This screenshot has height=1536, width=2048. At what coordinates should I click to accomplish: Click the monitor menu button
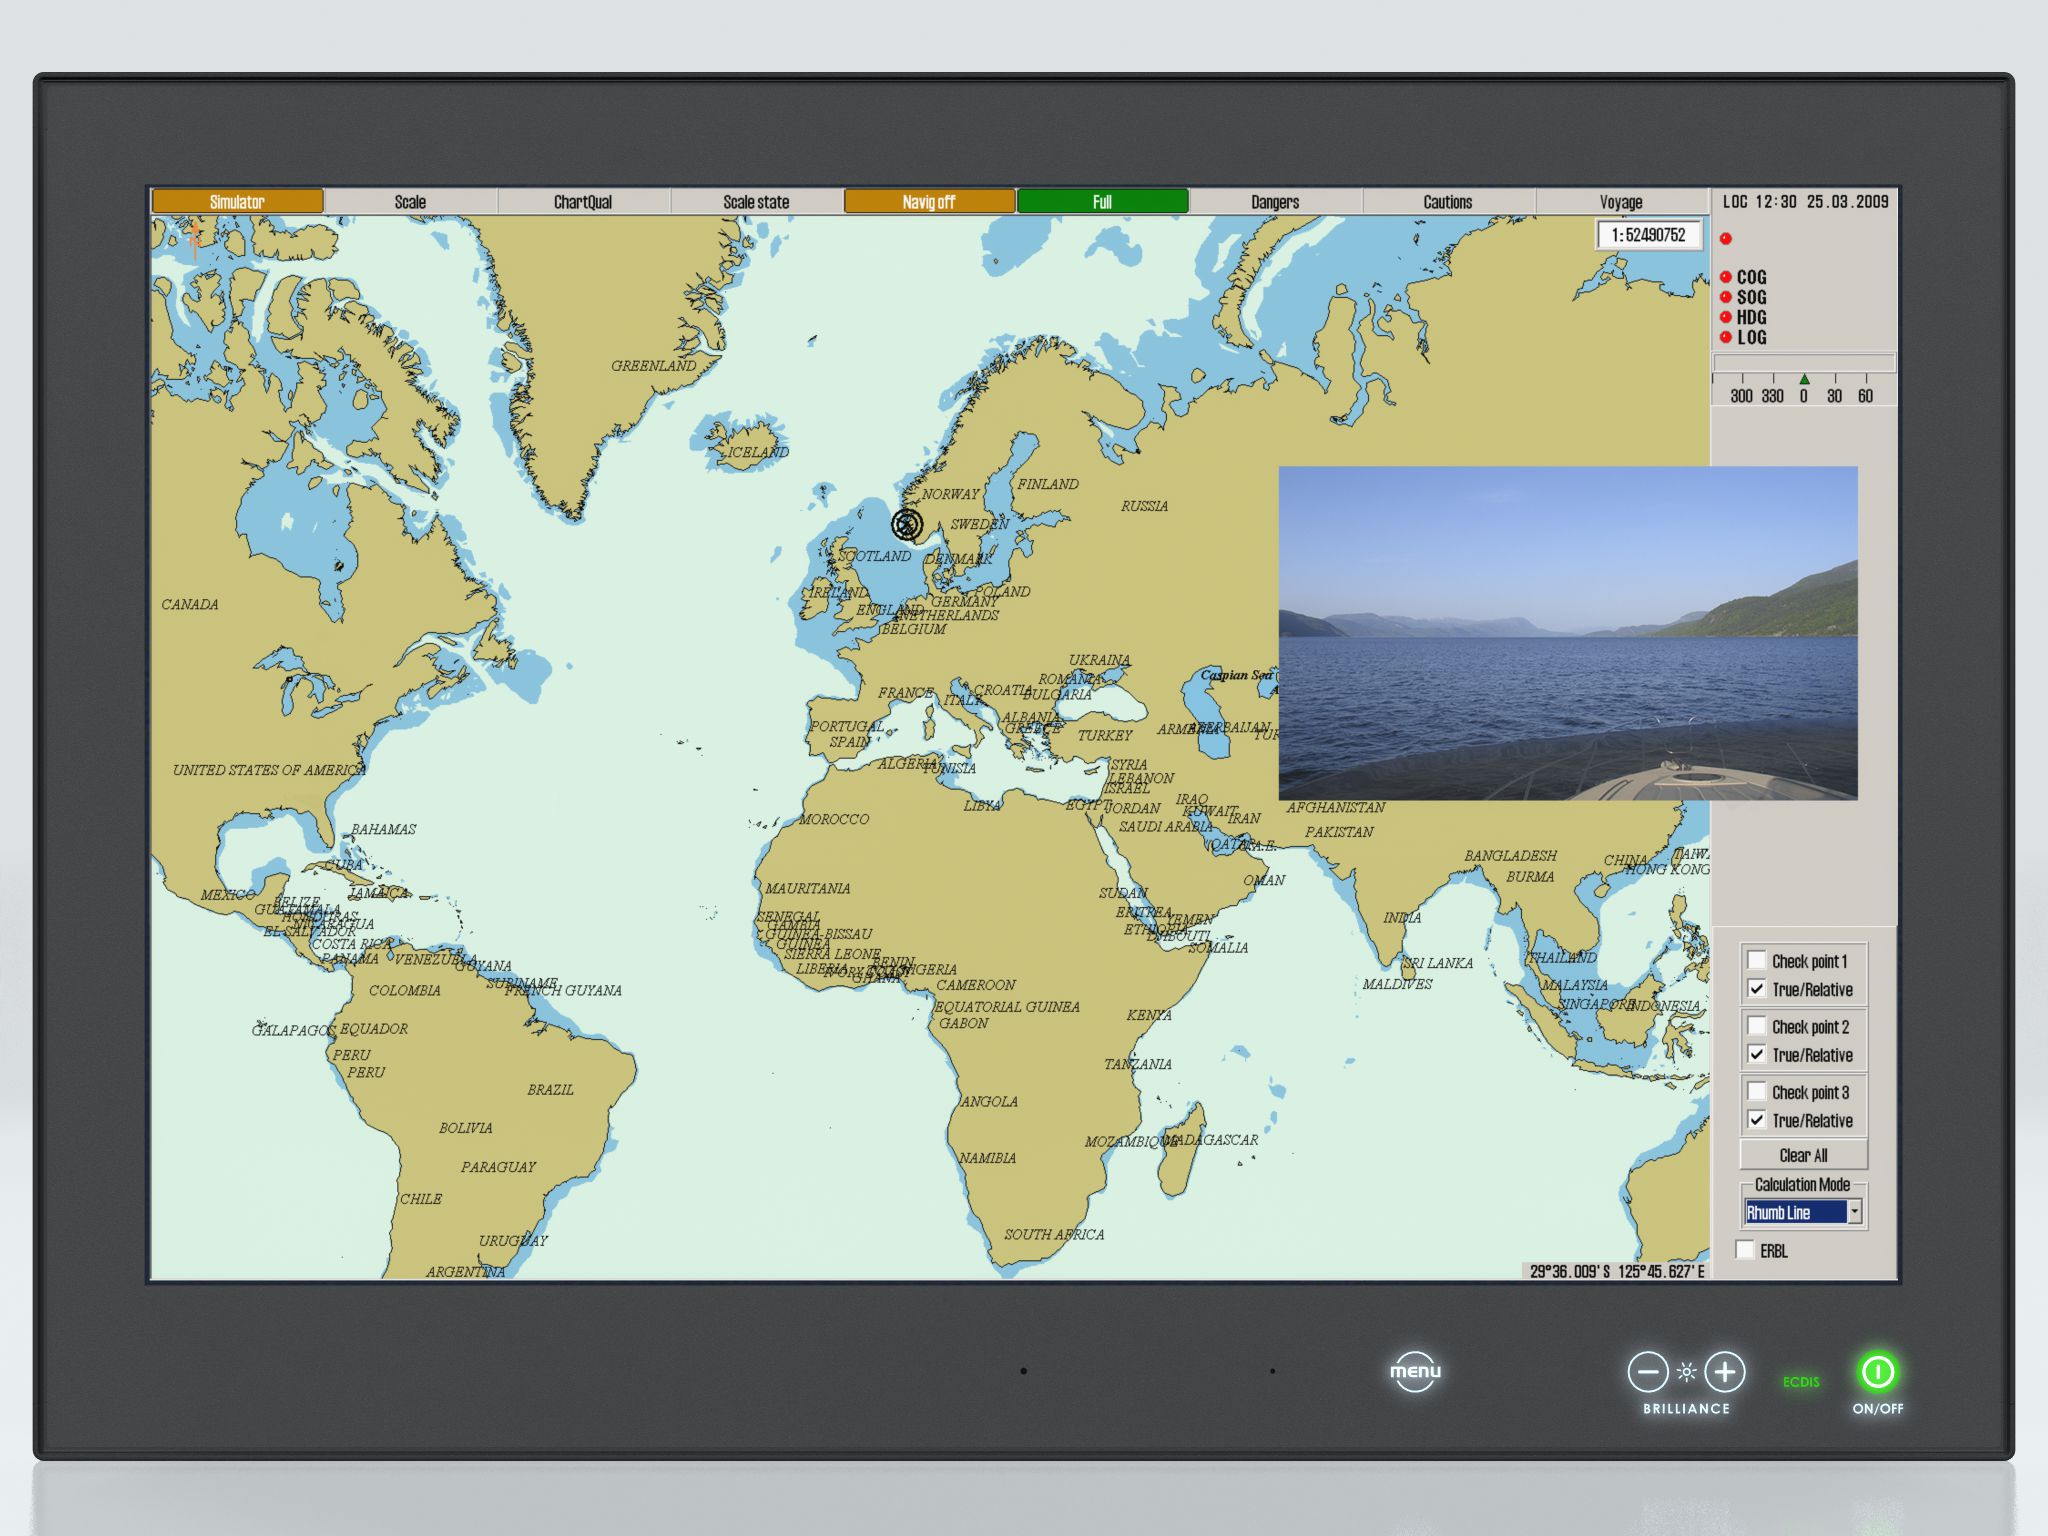(x=1415, y=1371)
